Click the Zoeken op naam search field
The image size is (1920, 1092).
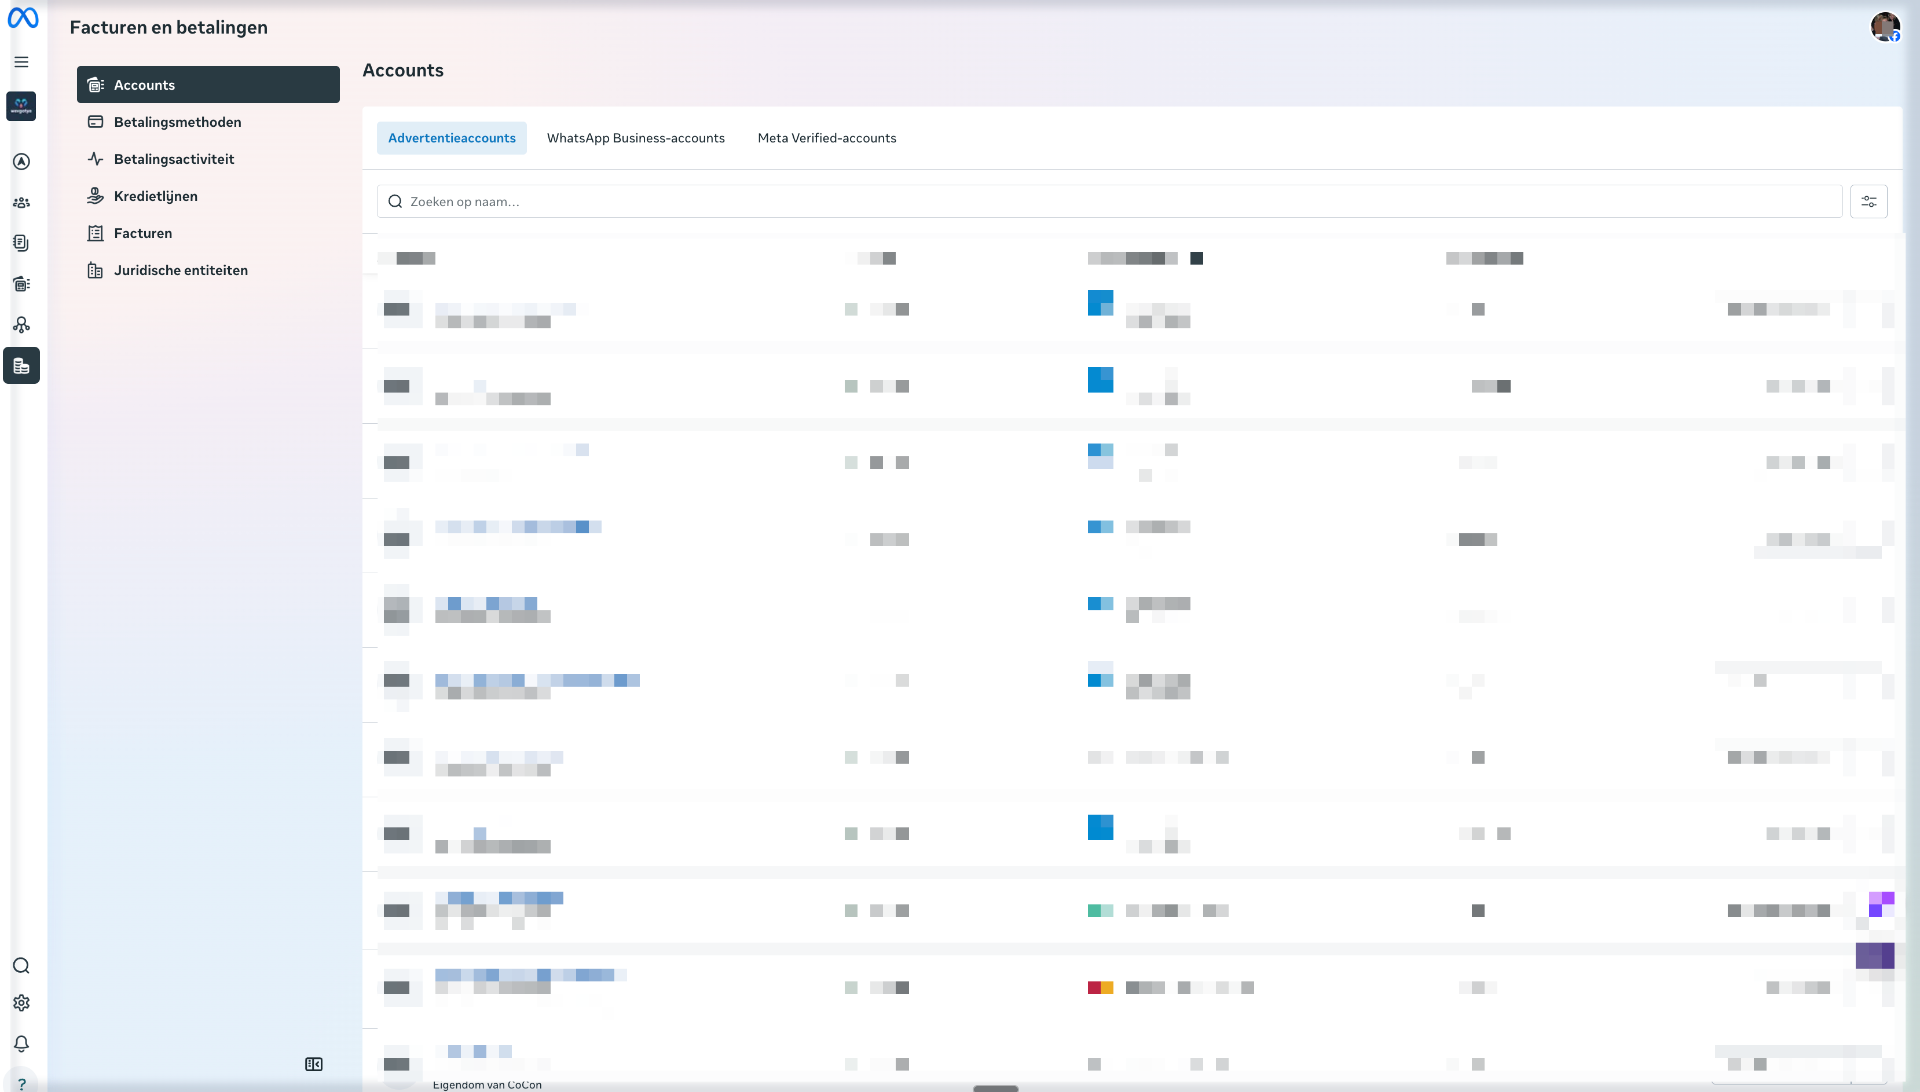click(1109, 202)
